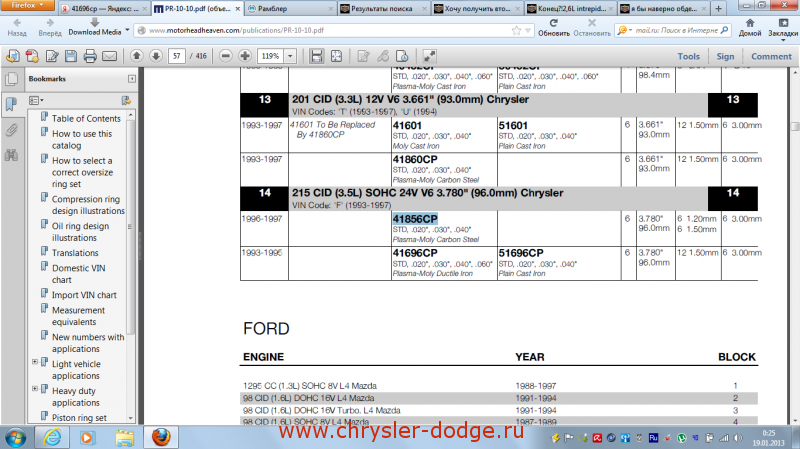800x449 pixels.
Task: Click the volume speaker tray icon
Action: click(738, 438)
